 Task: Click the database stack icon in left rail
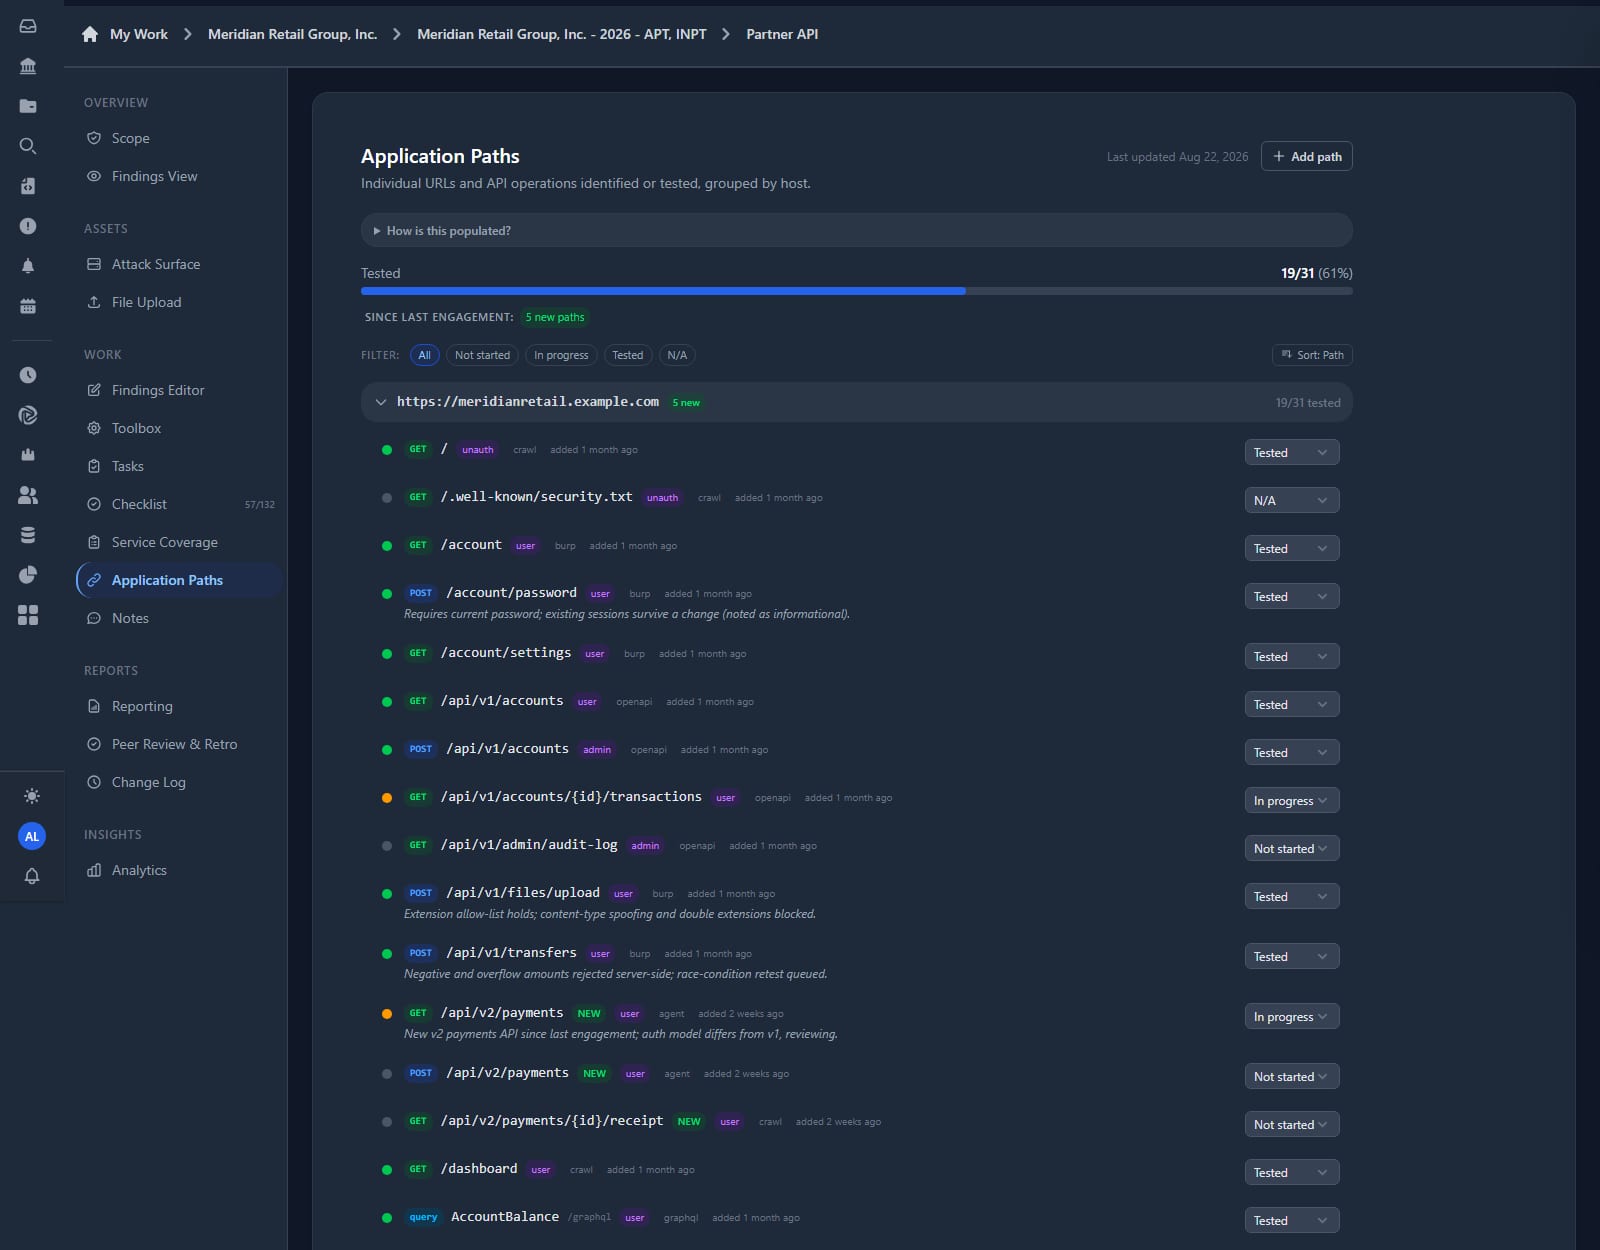tap(28, 535)
